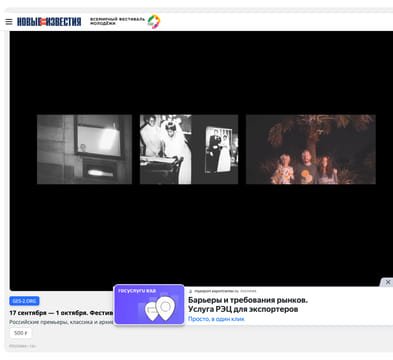Open the Барьеры и требования рынков ad headline
Viewport: 393px width, 360px height.
(x=248, y=304)
